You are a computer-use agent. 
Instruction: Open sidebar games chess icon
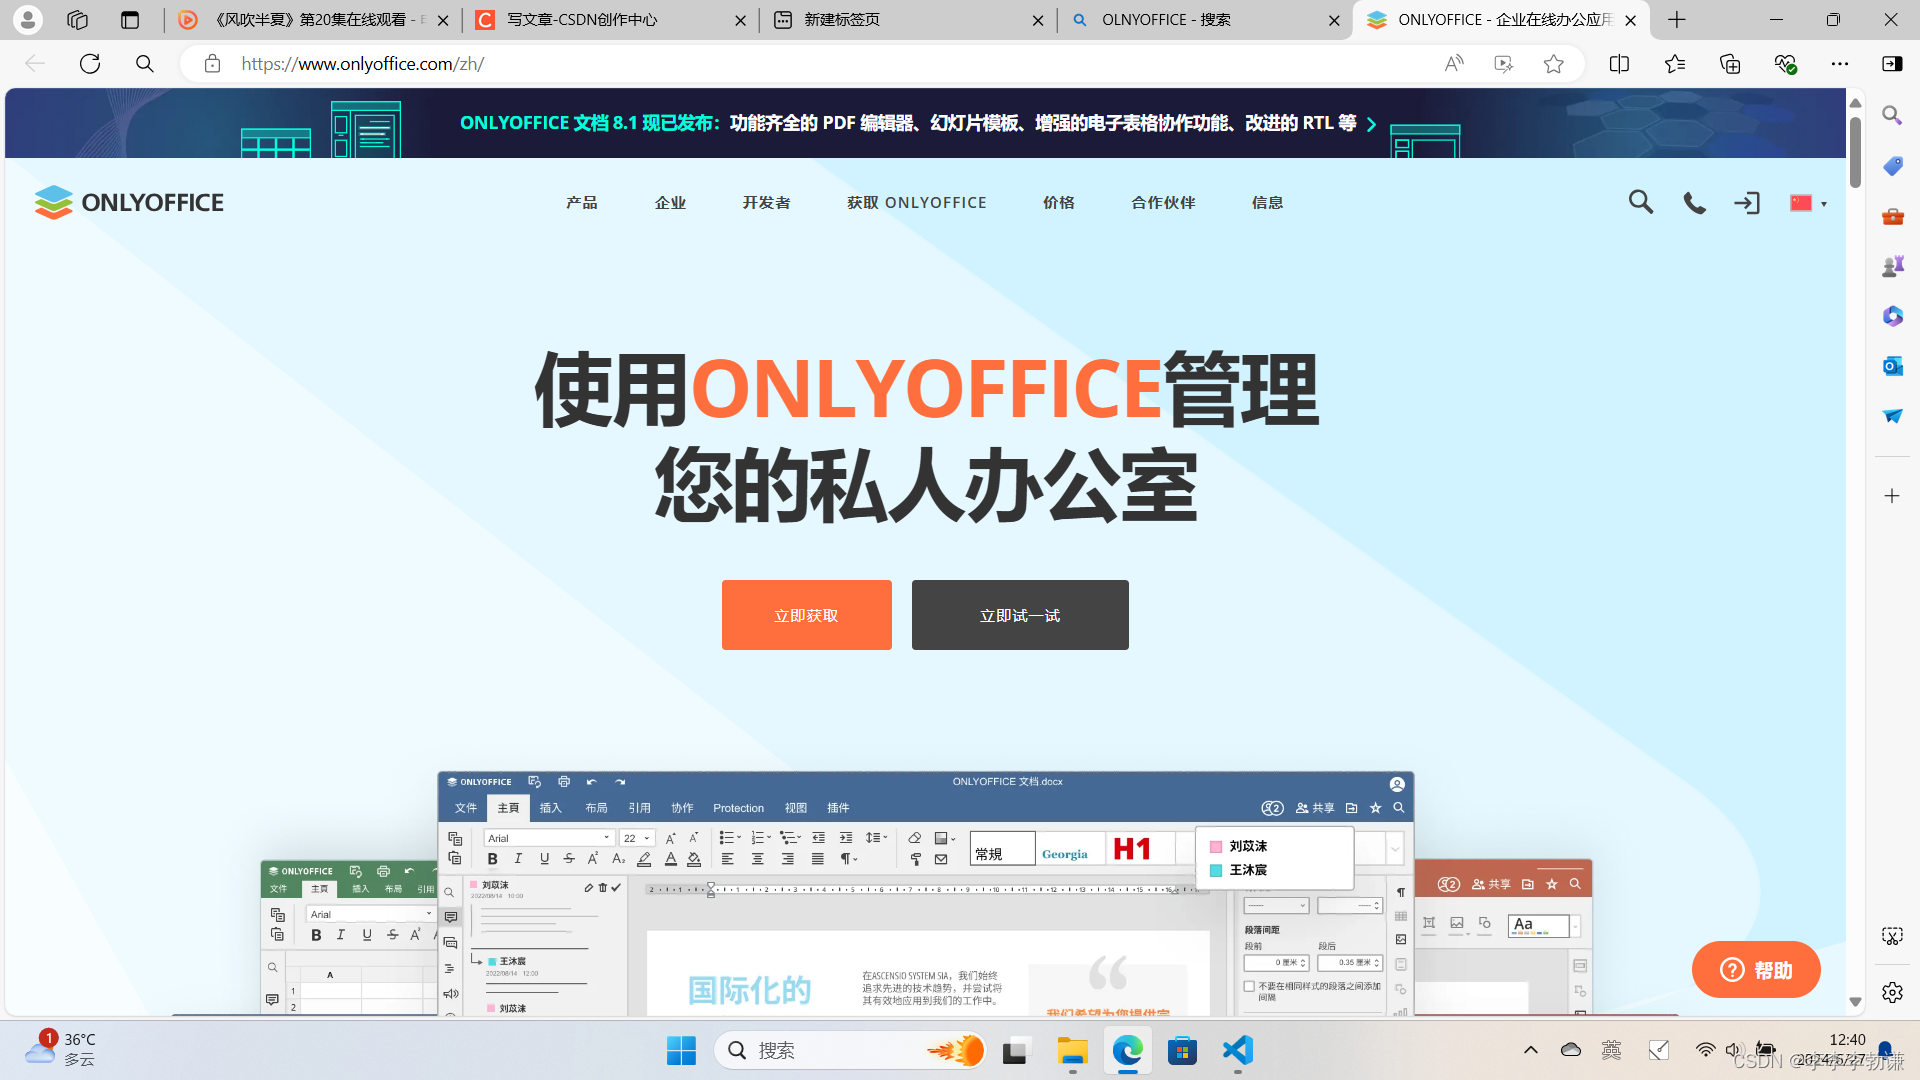click(x=1892, y=266)
